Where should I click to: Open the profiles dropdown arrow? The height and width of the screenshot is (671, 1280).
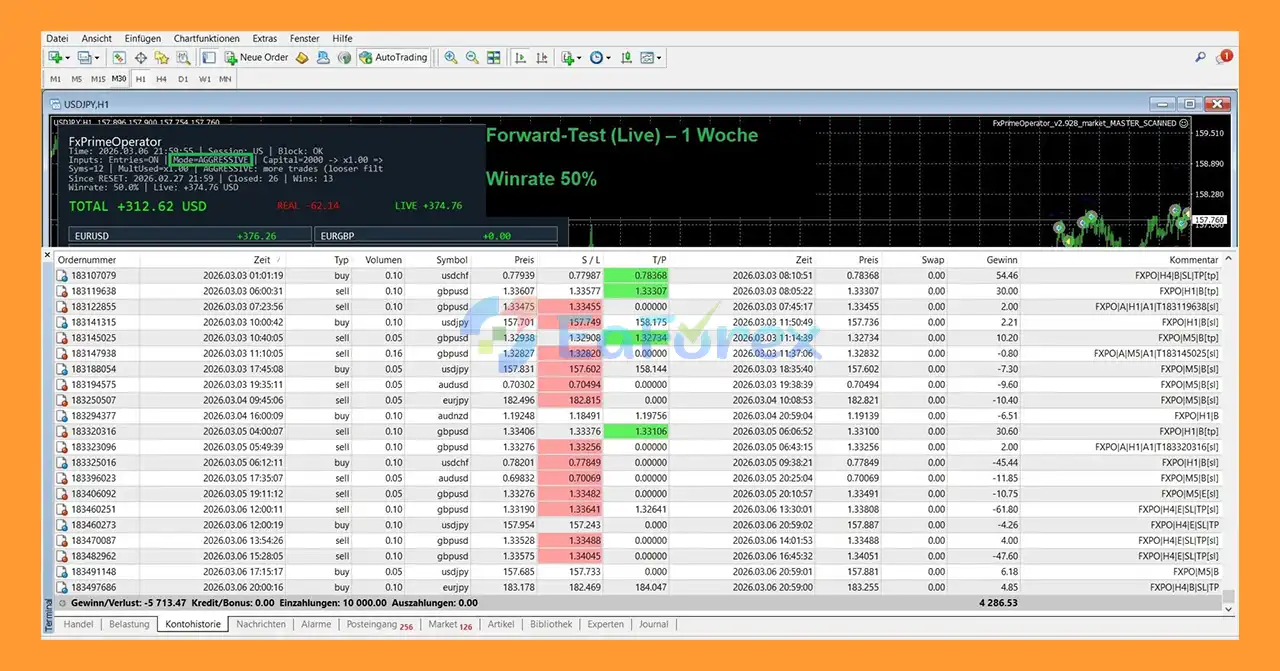point(98,58)
